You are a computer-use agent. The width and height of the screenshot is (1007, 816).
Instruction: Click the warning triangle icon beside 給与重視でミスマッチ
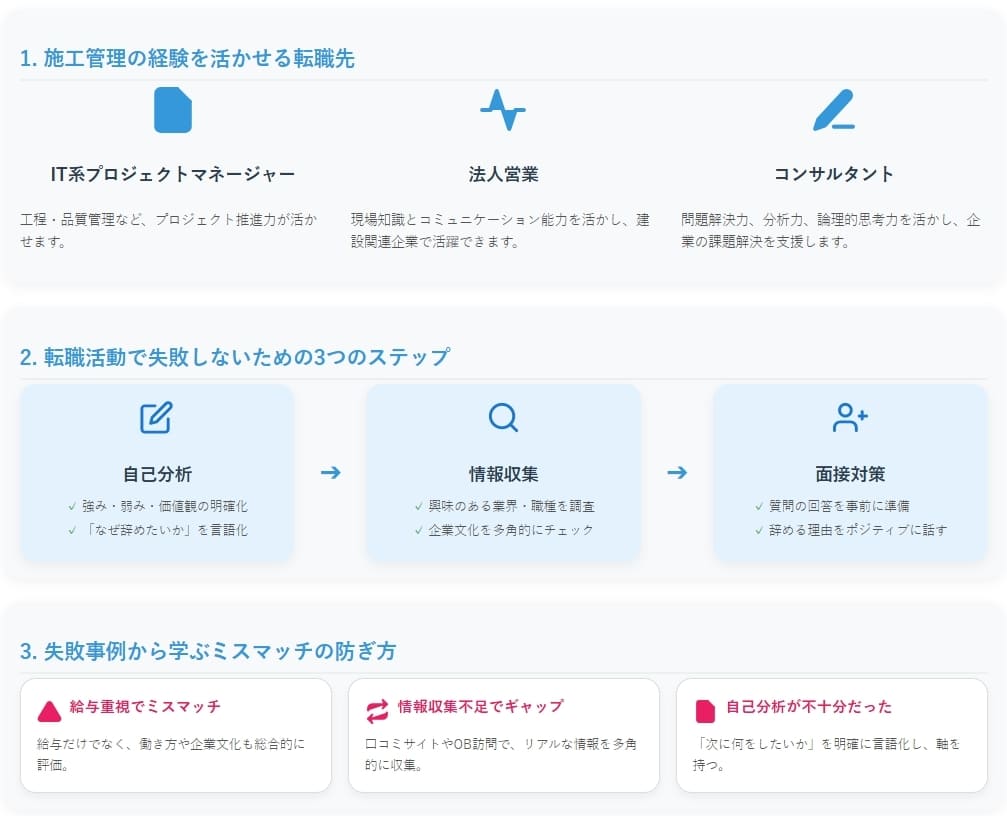coord(49,711)
